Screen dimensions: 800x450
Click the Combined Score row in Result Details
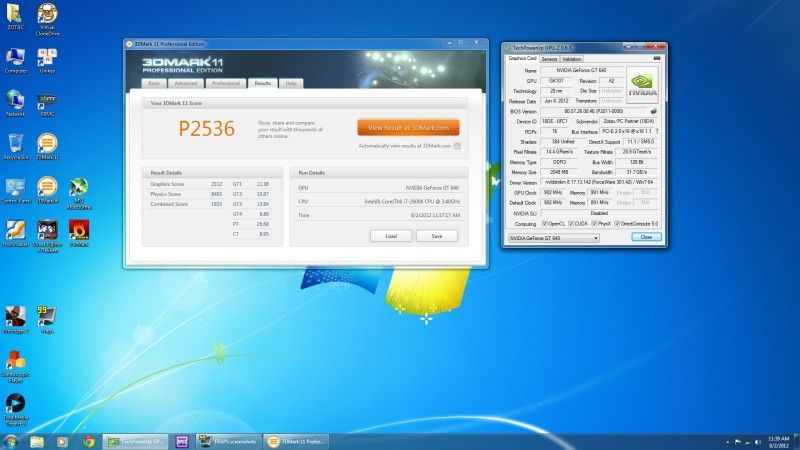pyautogui.click(x=186, y=204)
